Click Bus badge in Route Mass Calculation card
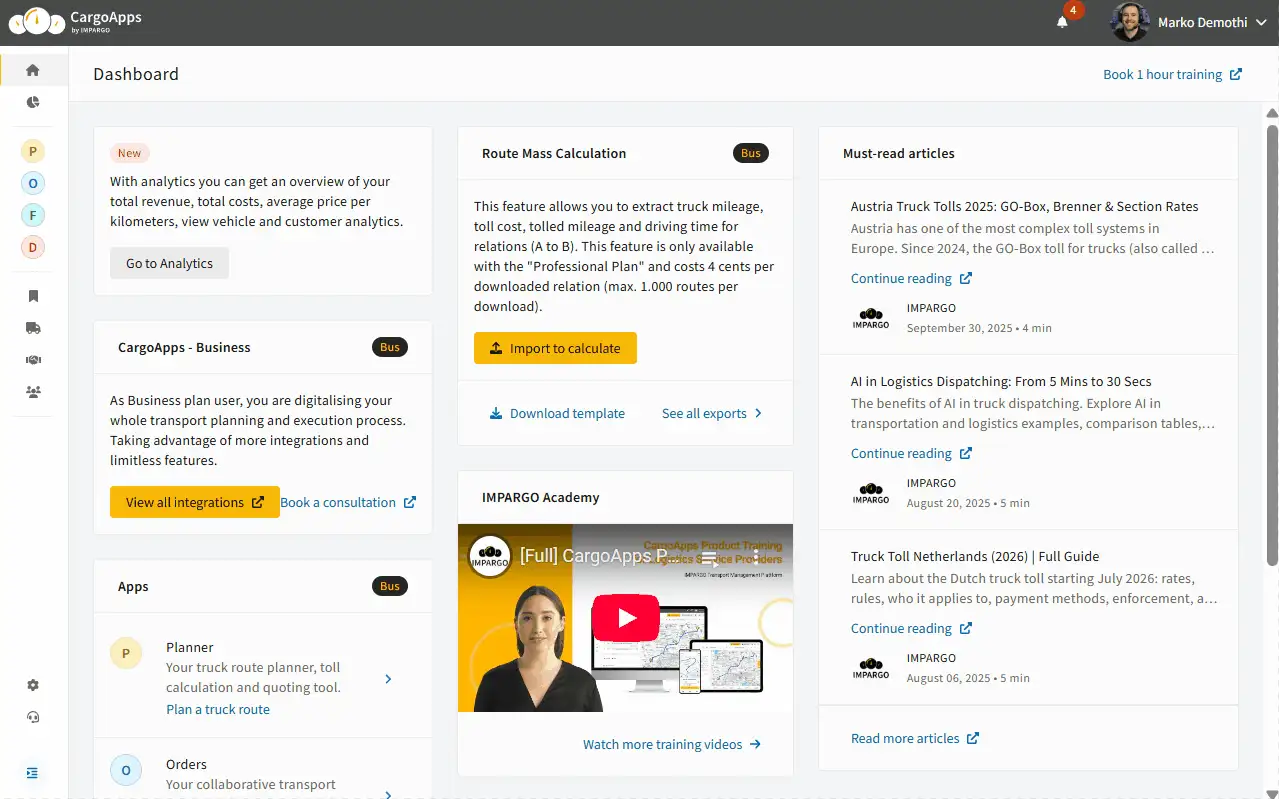The height and width of the screenshot is (799, 1279). click(x=751, y=153)
